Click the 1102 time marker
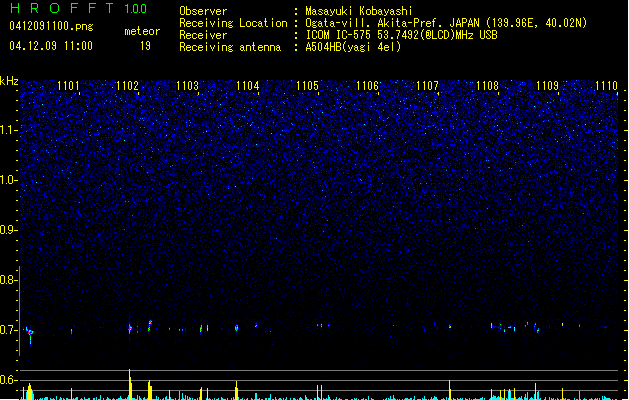 point(127,85)
